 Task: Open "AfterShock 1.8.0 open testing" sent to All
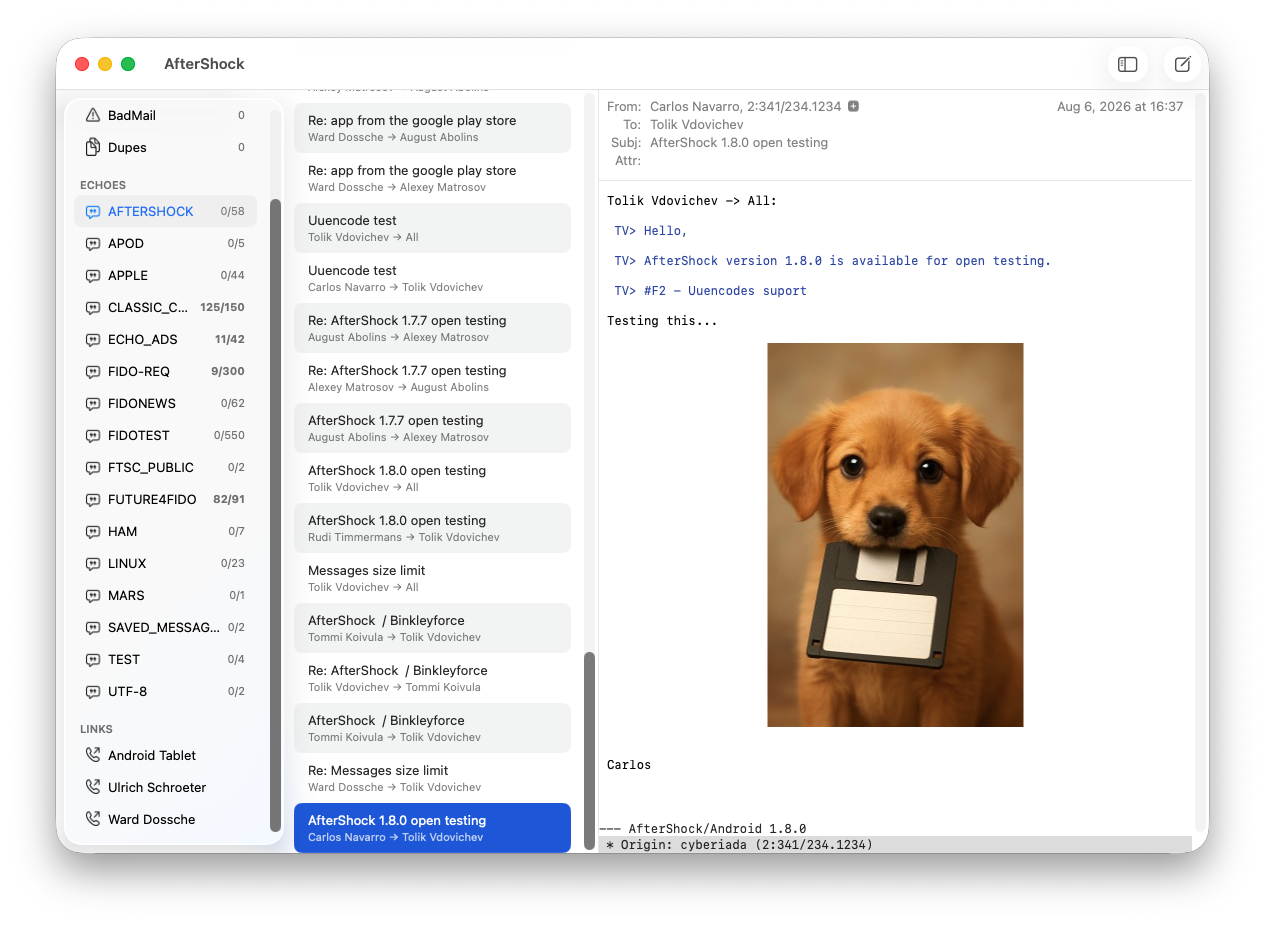point(432,478)
